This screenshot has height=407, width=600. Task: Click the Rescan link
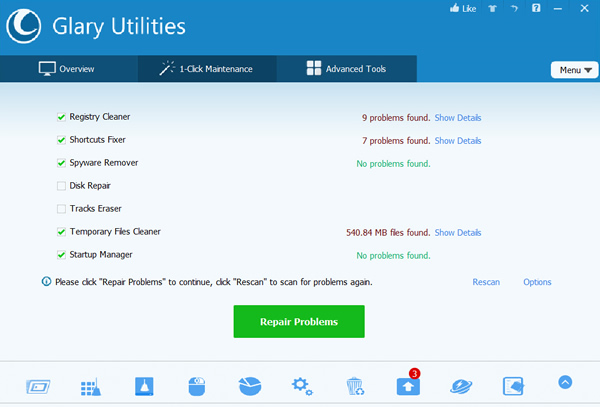(486, 282)
